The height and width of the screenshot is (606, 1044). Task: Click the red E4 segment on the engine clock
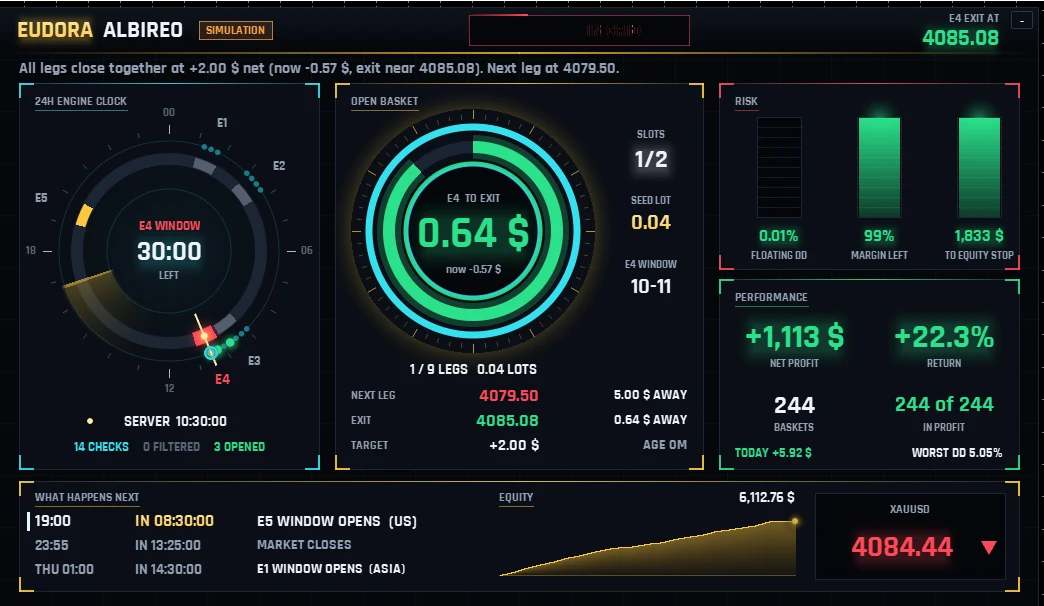[204, 336]
